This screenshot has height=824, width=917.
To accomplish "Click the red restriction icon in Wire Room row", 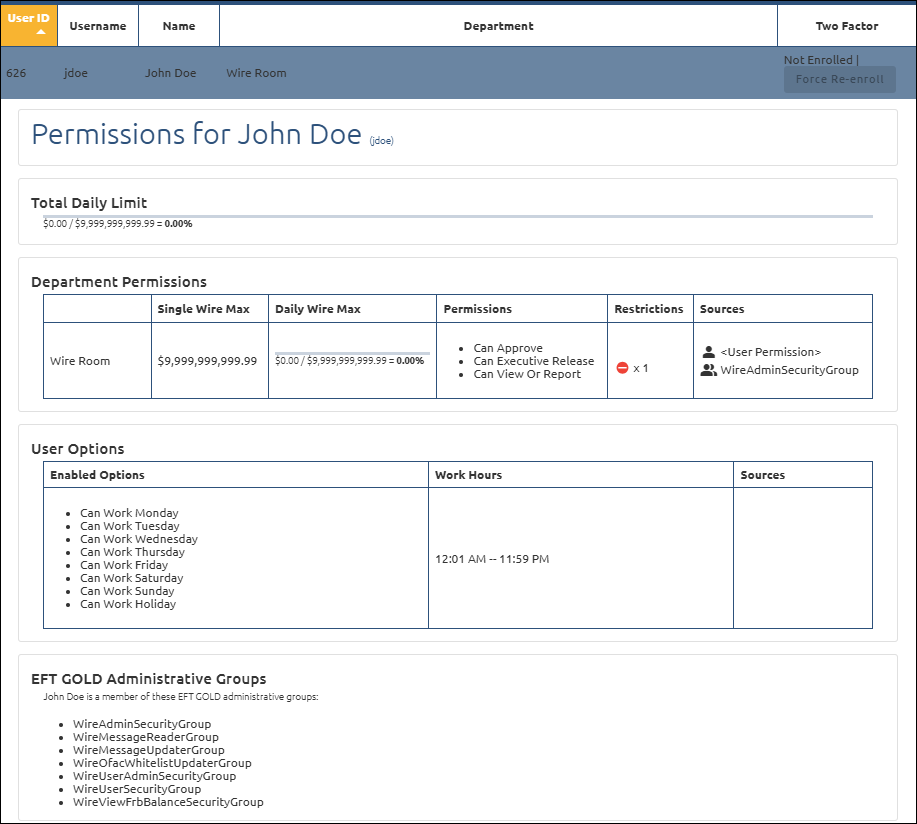I will point(622,368).
